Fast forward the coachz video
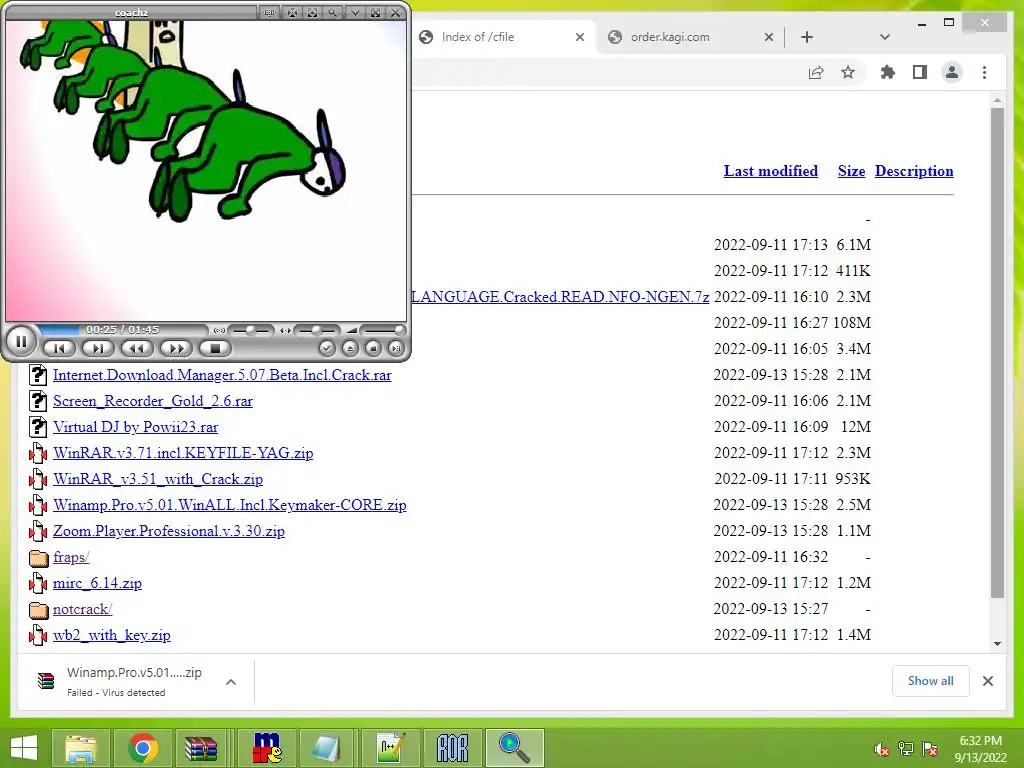Screen dimensions: 1024x768 pyautogui.click(x=176, y=349)
